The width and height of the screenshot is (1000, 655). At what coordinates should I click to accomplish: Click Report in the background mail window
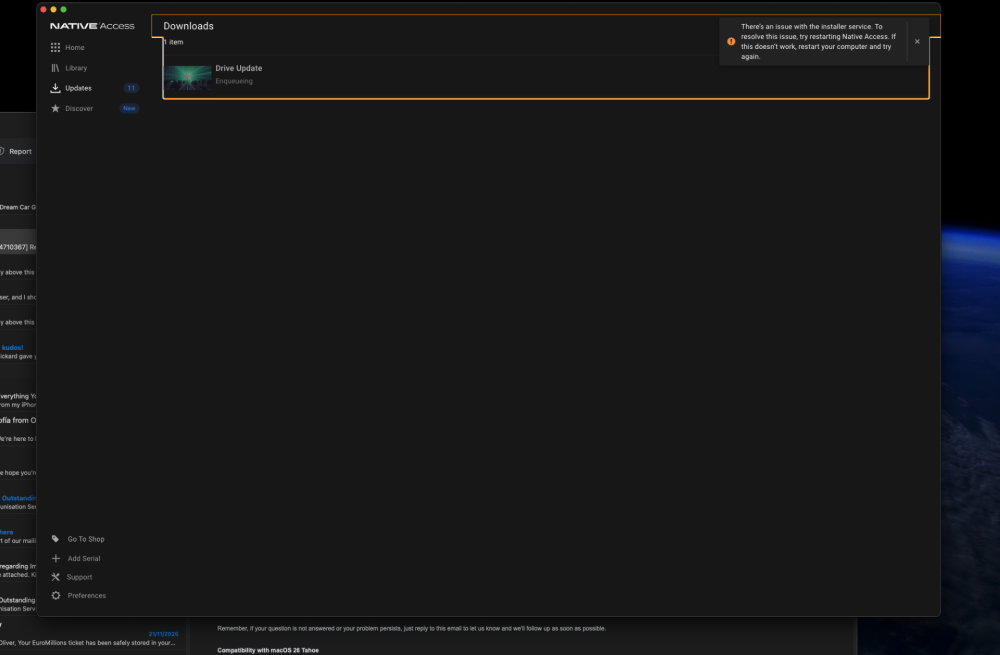pos(20,152)
